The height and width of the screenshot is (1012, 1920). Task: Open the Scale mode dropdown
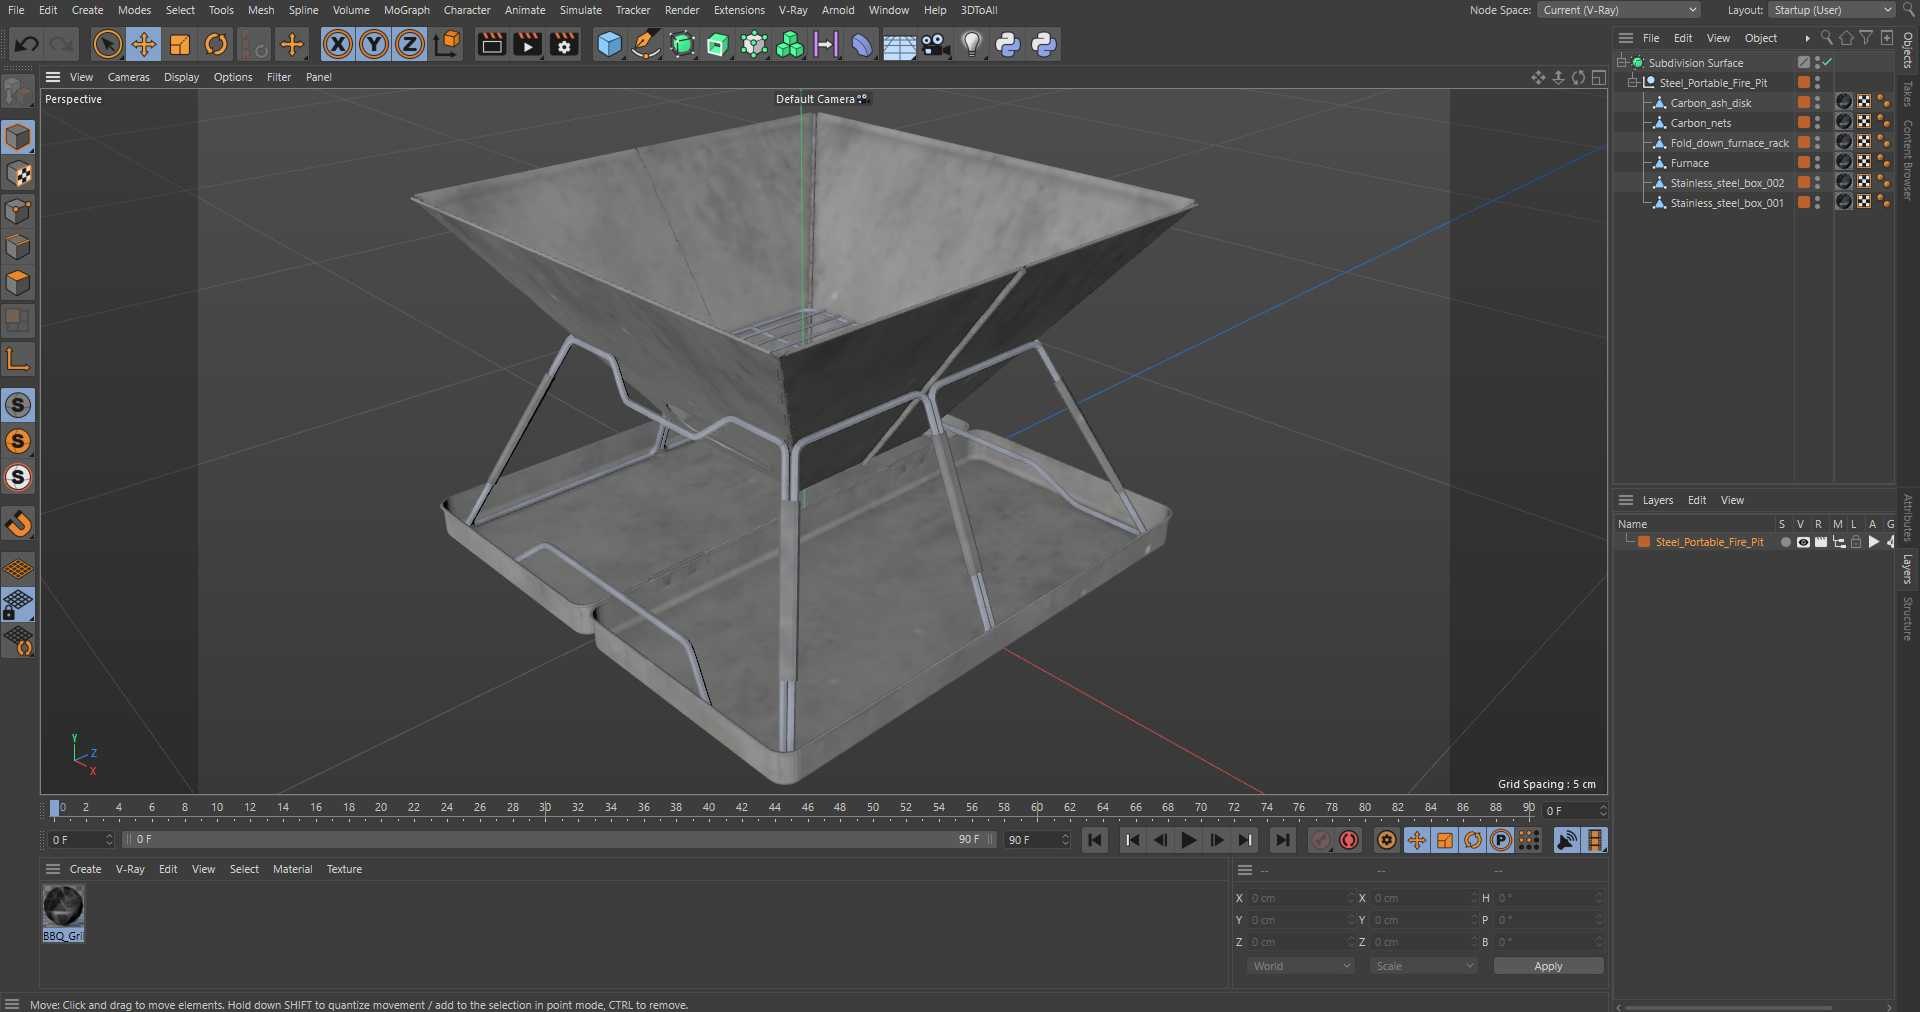coord(1424,966)
